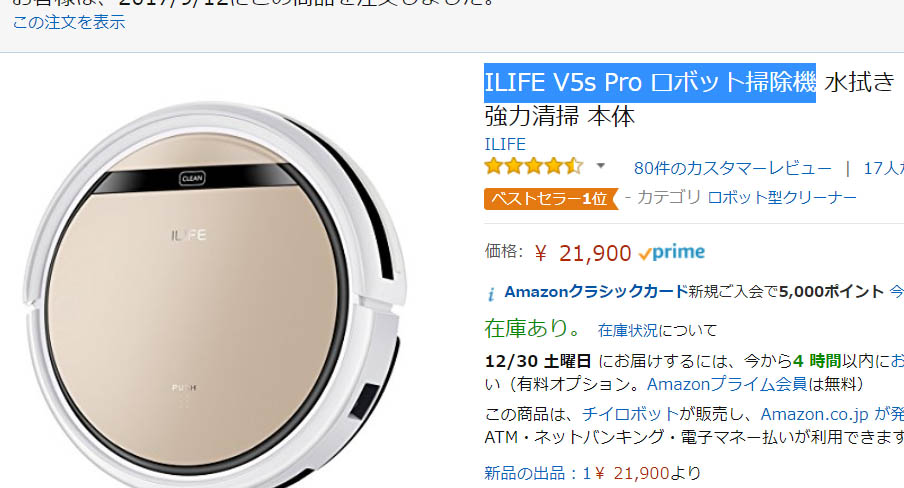Screen dimensions: 904x488
Task: Click the チイロボット seller link
Action: coord(630,414)
